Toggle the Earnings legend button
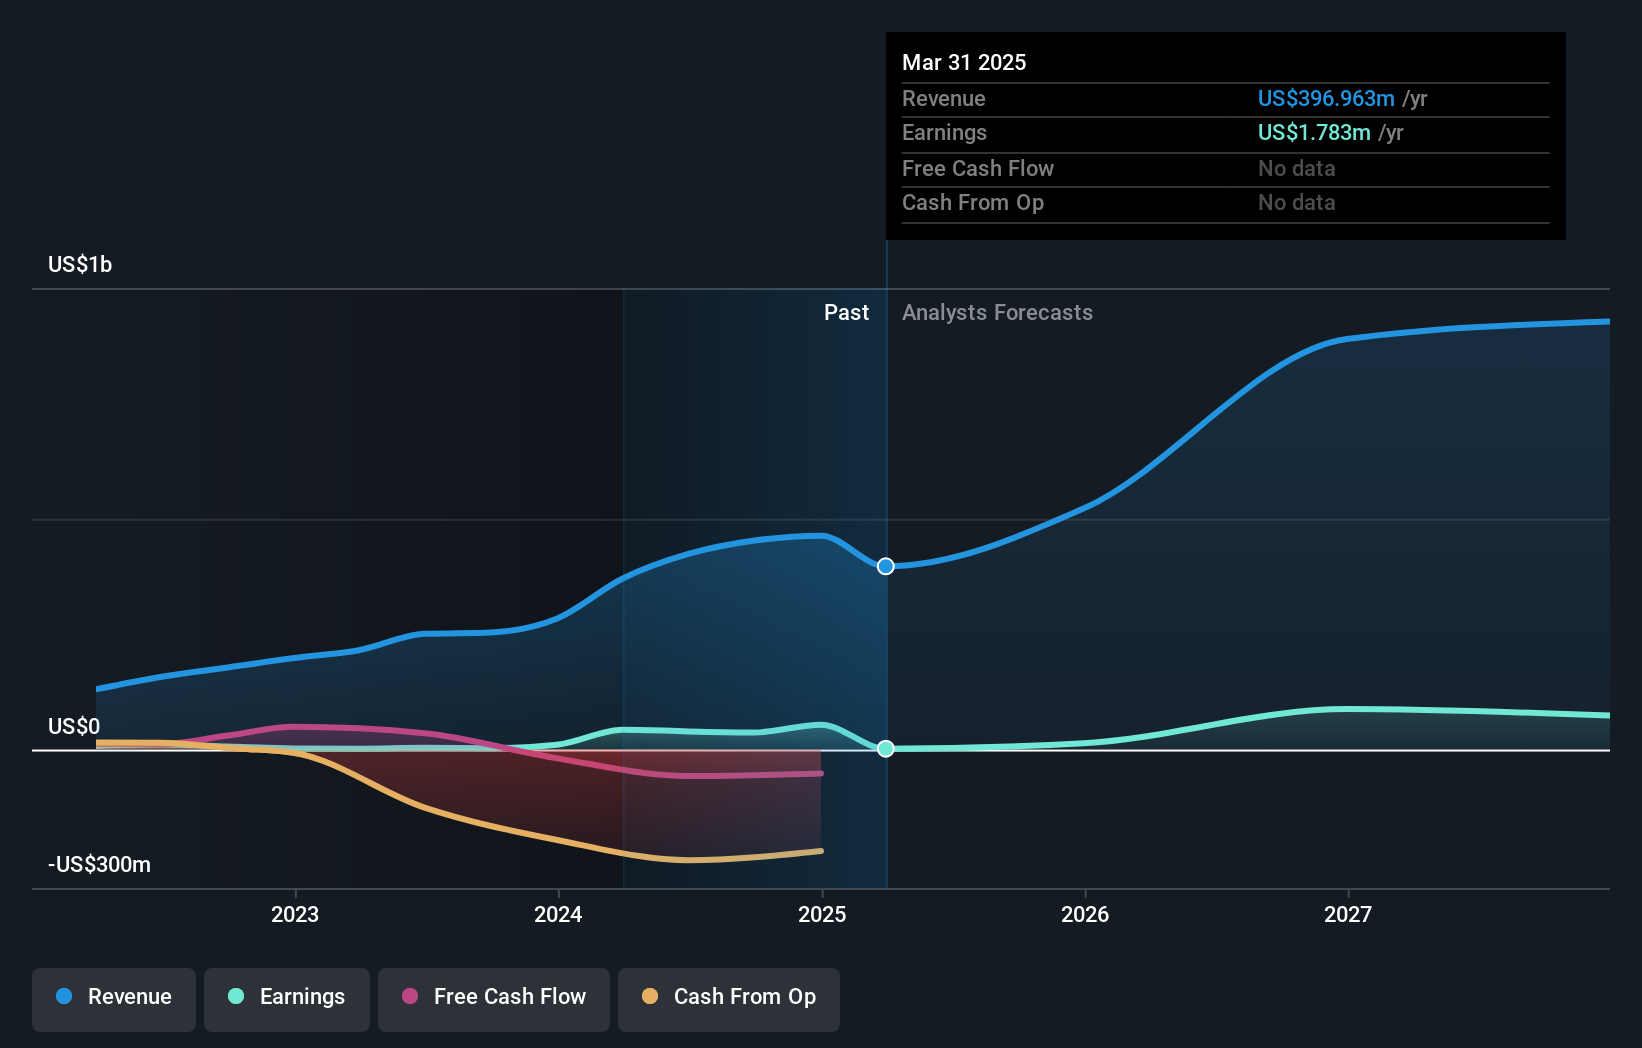The height and width of the screenshot is (1048, 1642). pyautogui.click(x=287, y=999)
